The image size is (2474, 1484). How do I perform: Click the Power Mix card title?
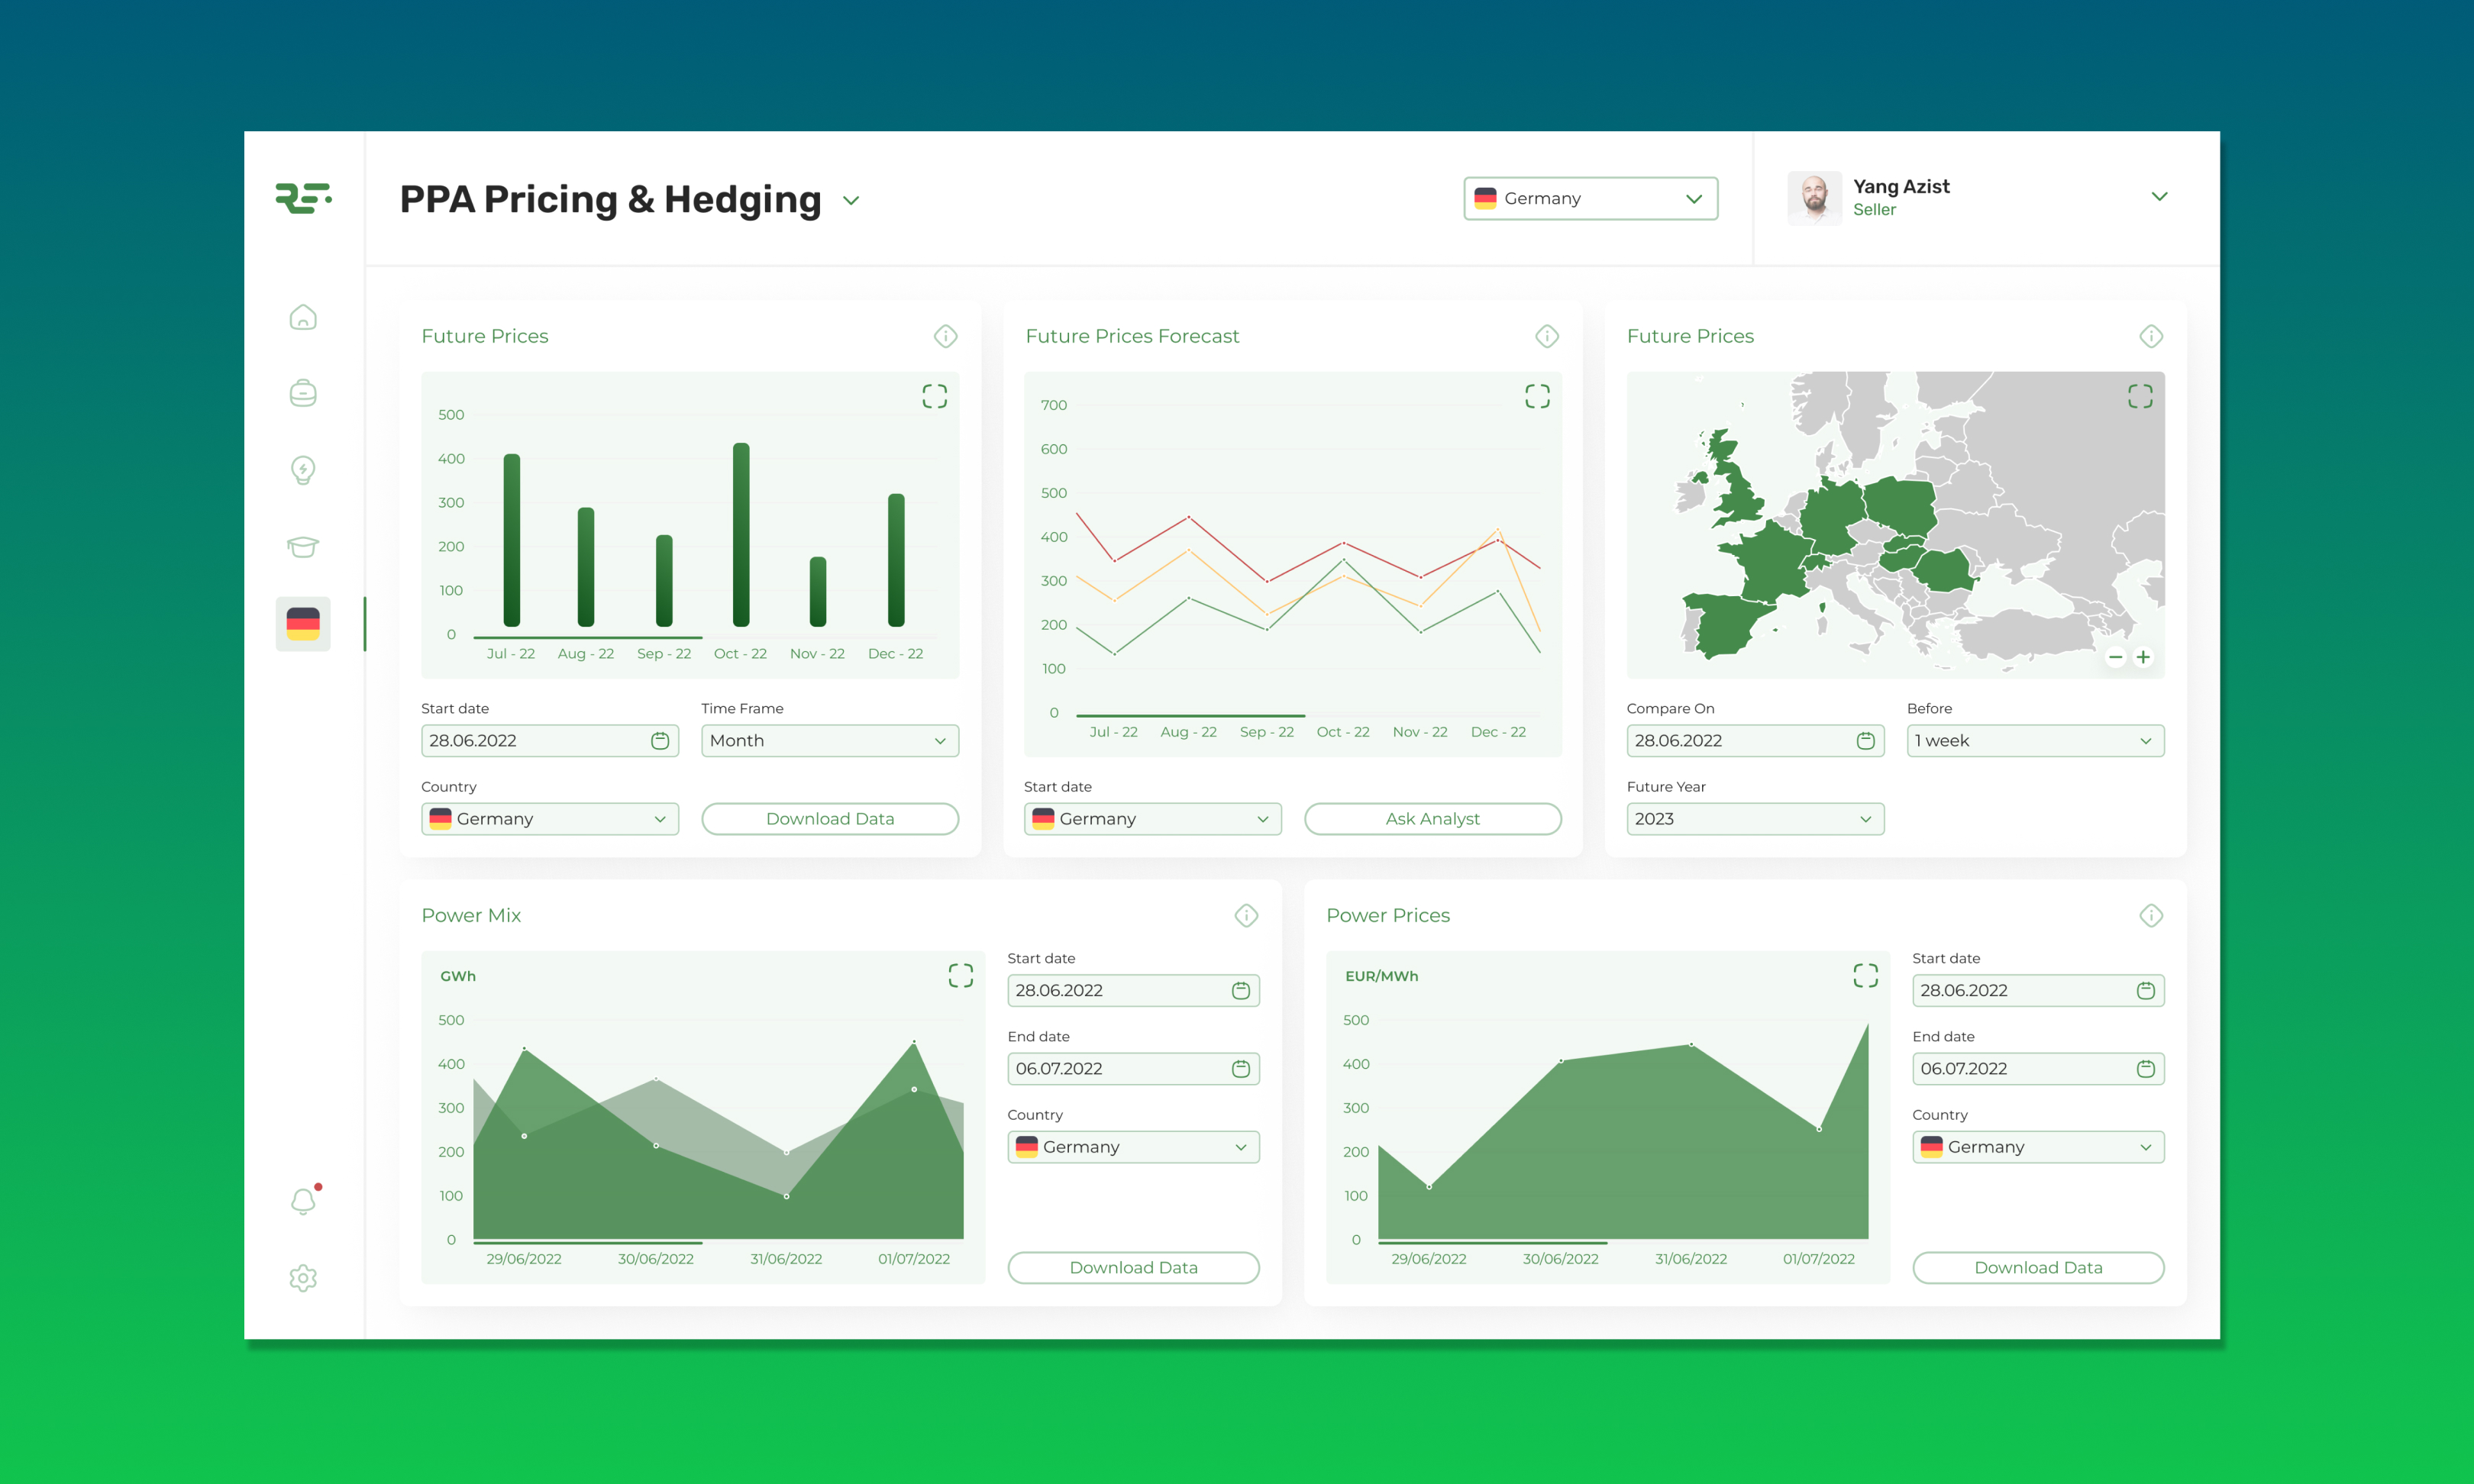pos(471,915)
